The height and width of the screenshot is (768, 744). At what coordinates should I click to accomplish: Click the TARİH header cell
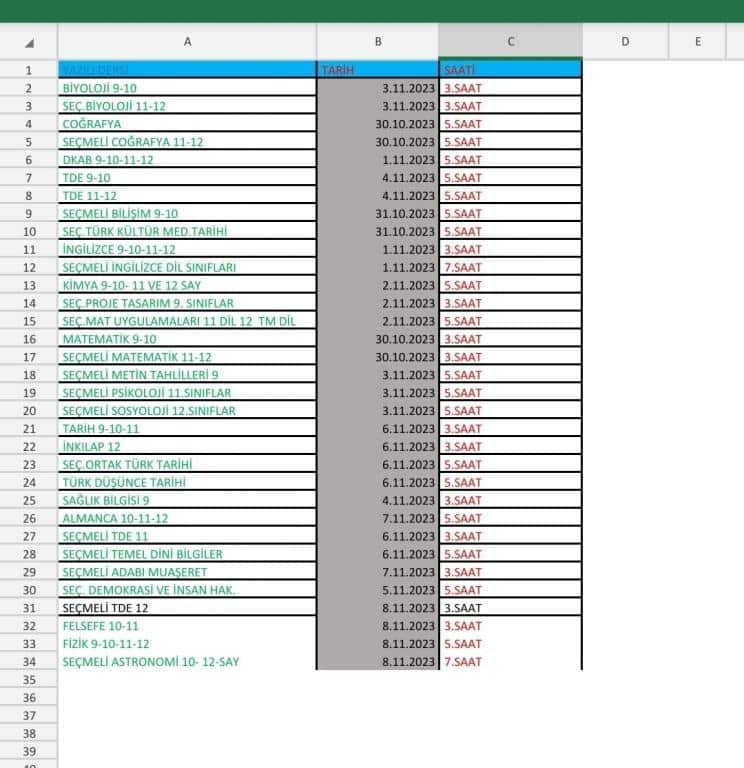[x=378, y=70]
